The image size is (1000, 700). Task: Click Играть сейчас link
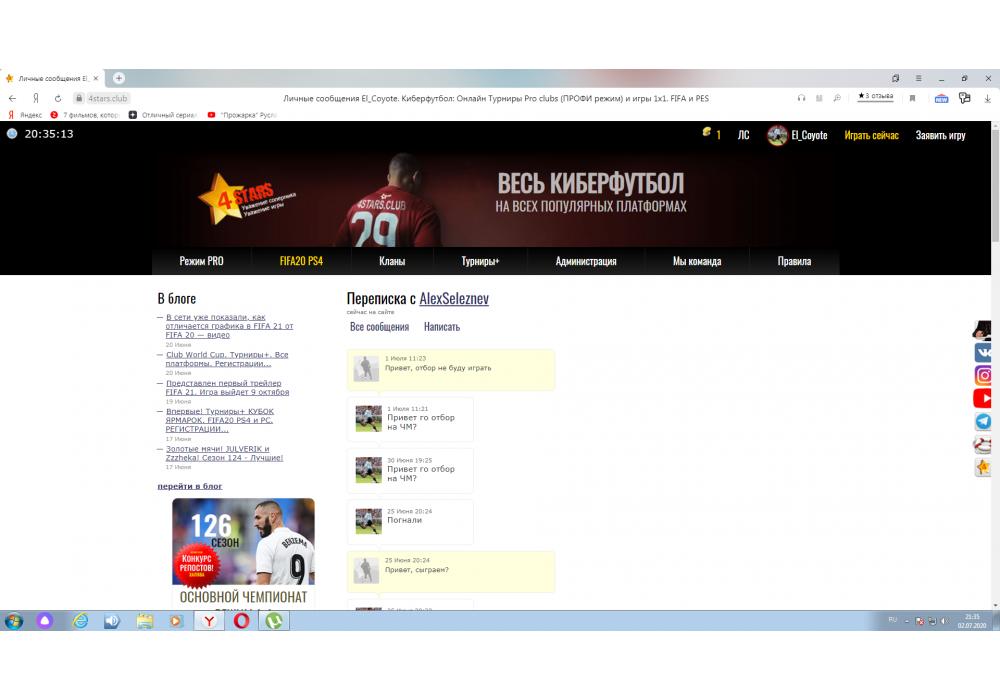point(871,135)
